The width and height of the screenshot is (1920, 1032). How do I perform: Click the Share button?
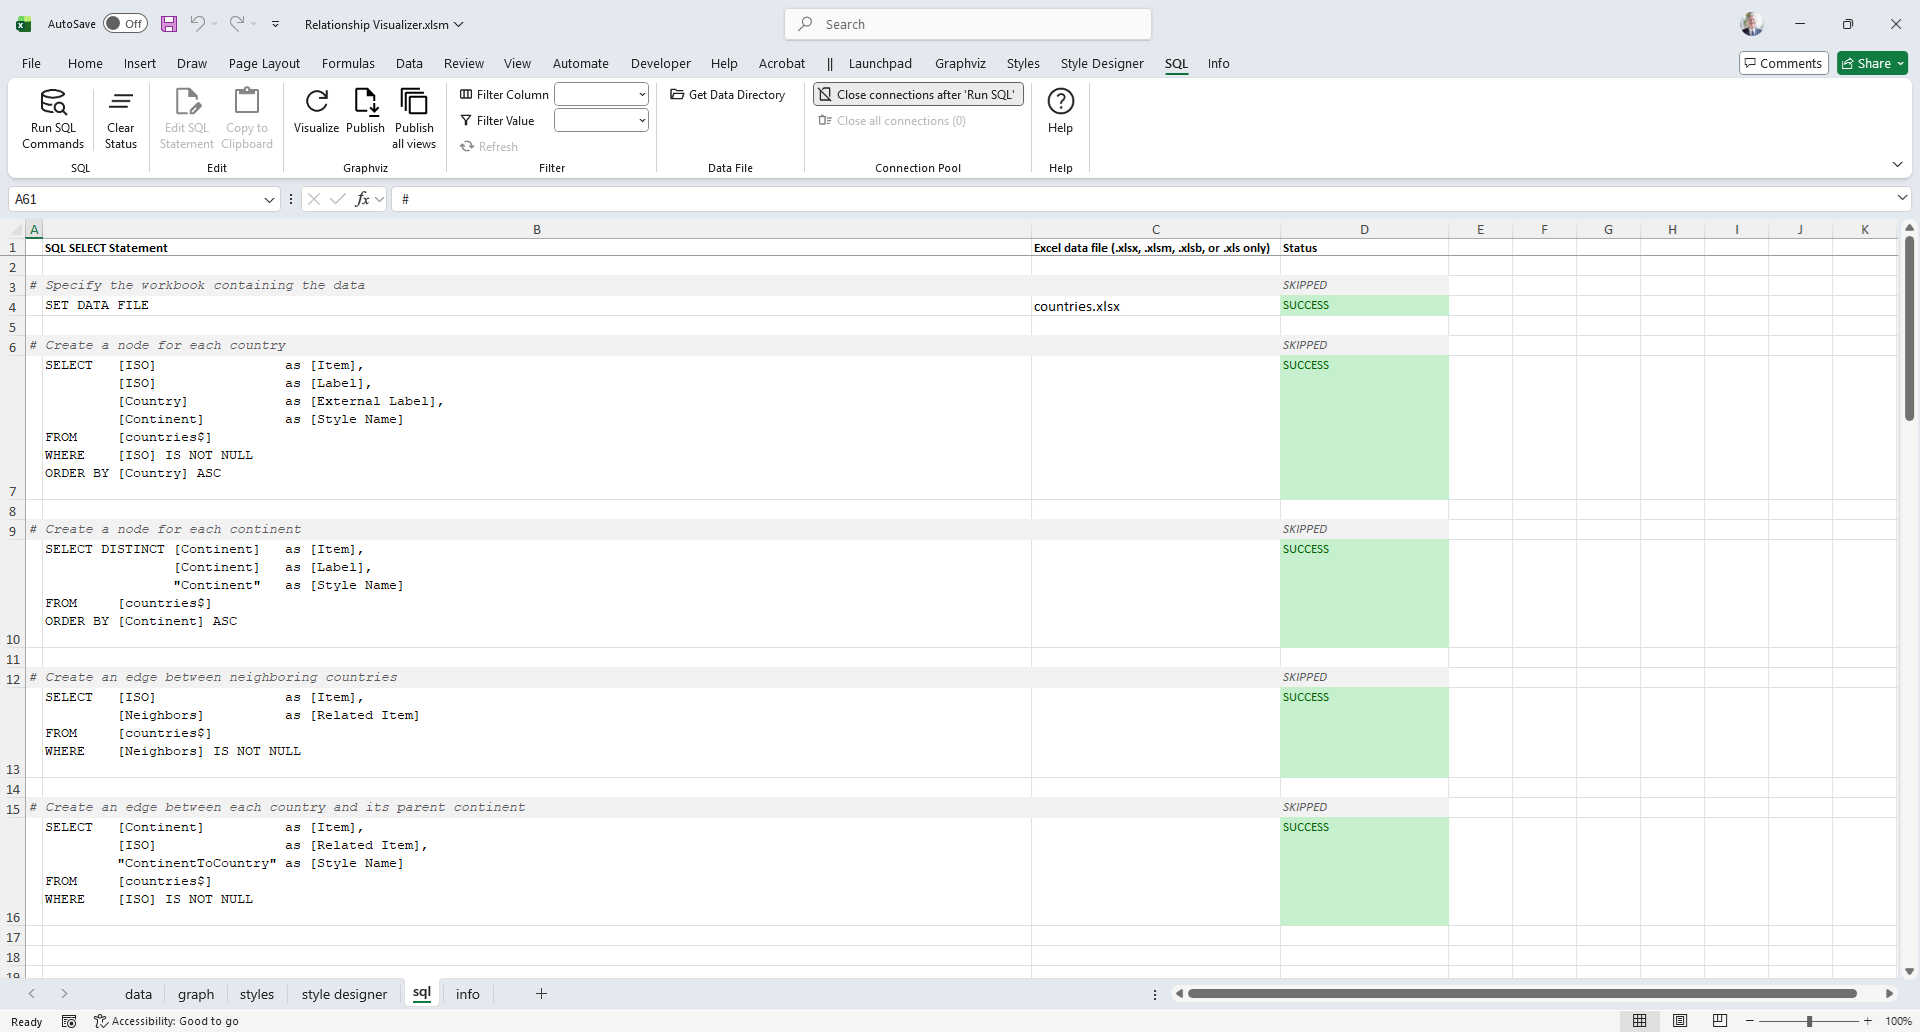(x=1872, y=63)
